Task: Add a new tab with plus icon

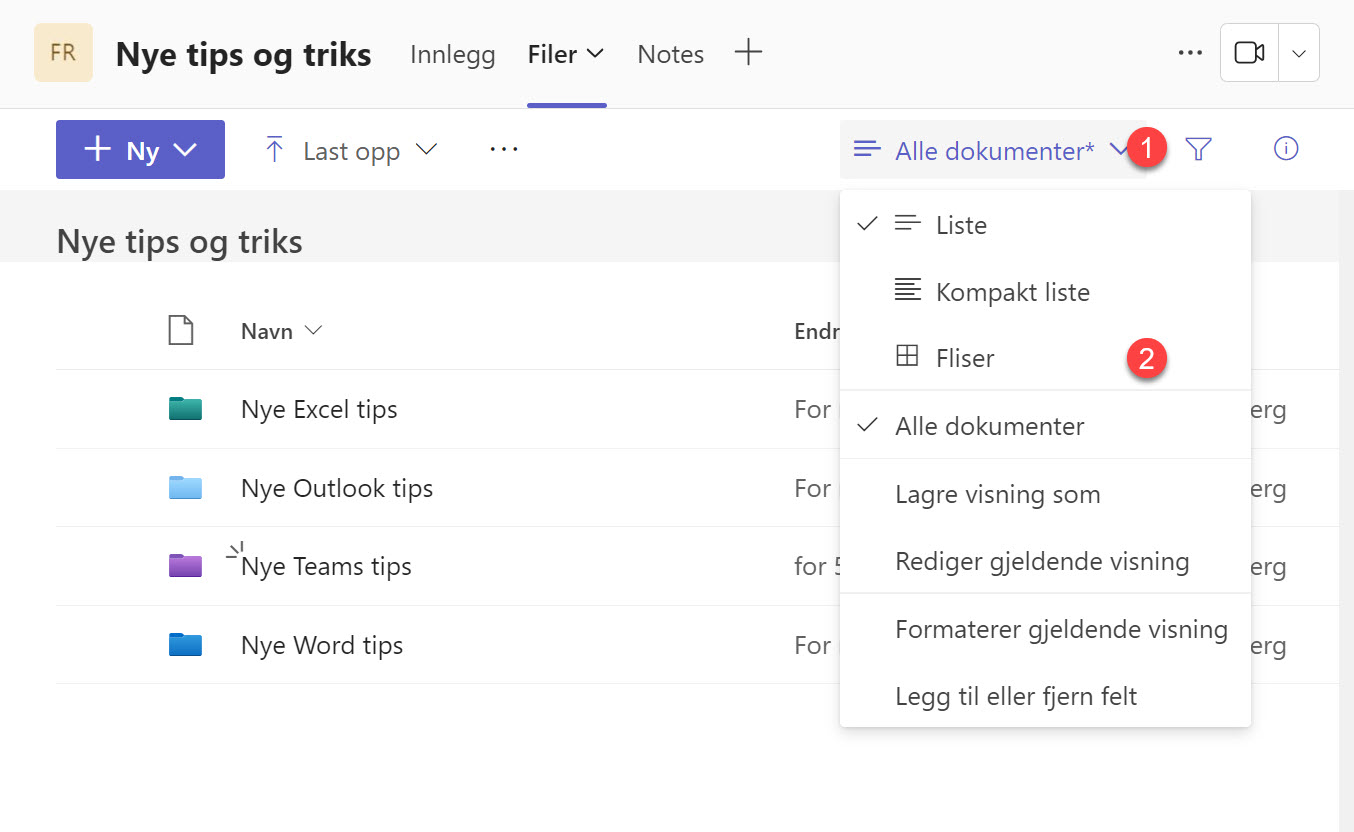Action: 748,52
